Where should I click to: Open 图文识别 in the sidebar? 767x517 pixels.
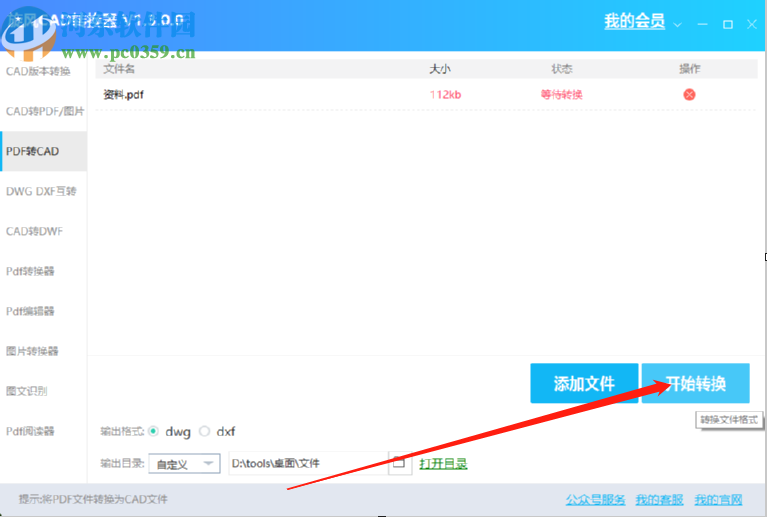point(26,391)
